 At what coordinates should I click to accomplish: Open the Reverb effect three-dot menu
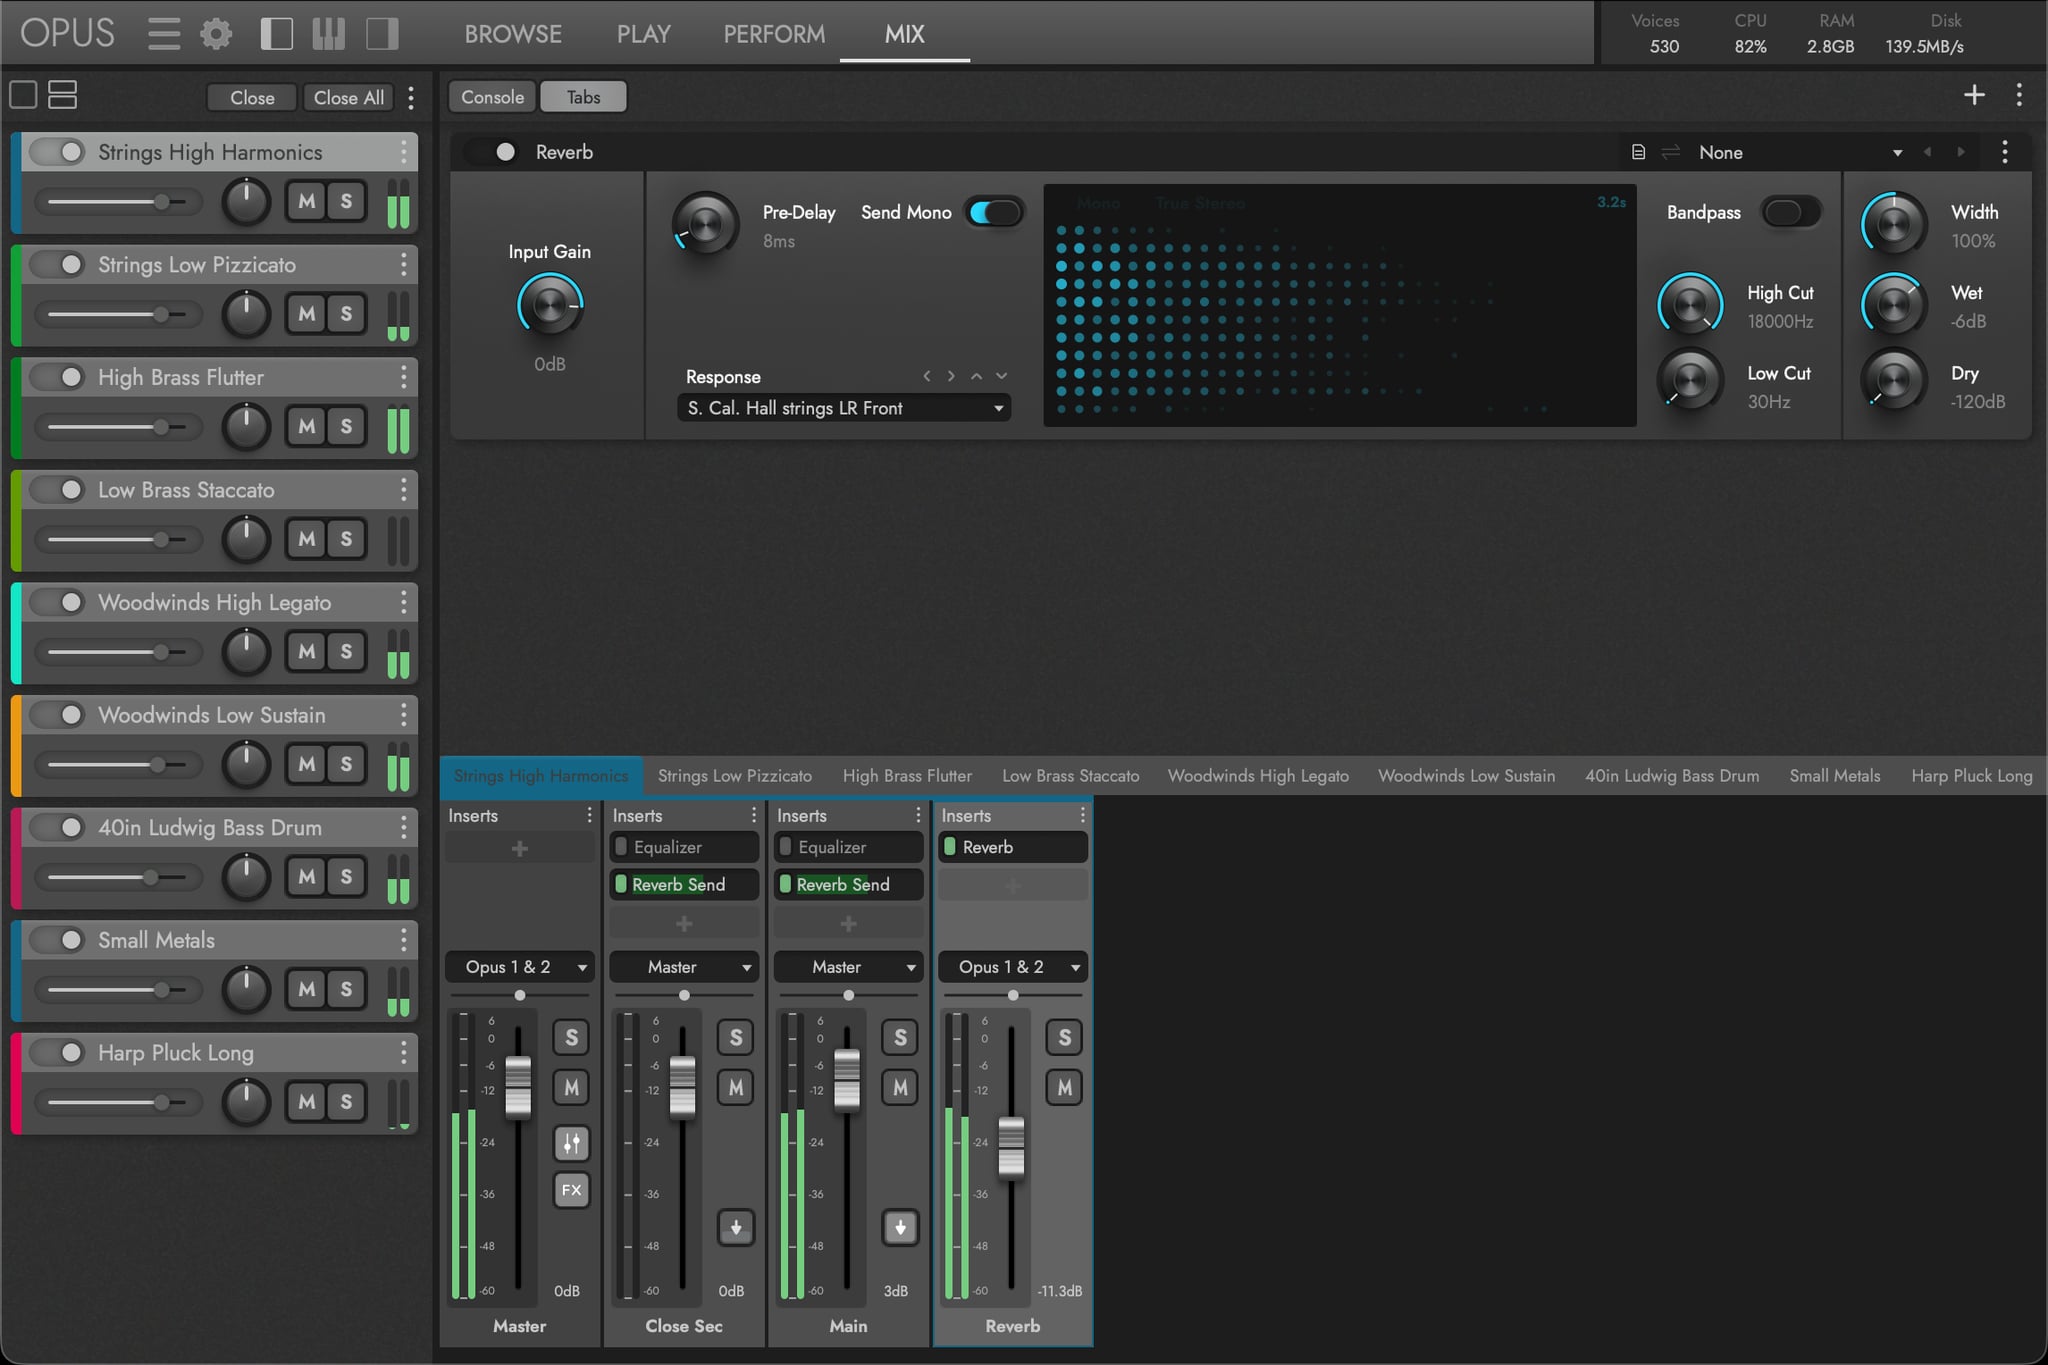[x=2005, y=152]
